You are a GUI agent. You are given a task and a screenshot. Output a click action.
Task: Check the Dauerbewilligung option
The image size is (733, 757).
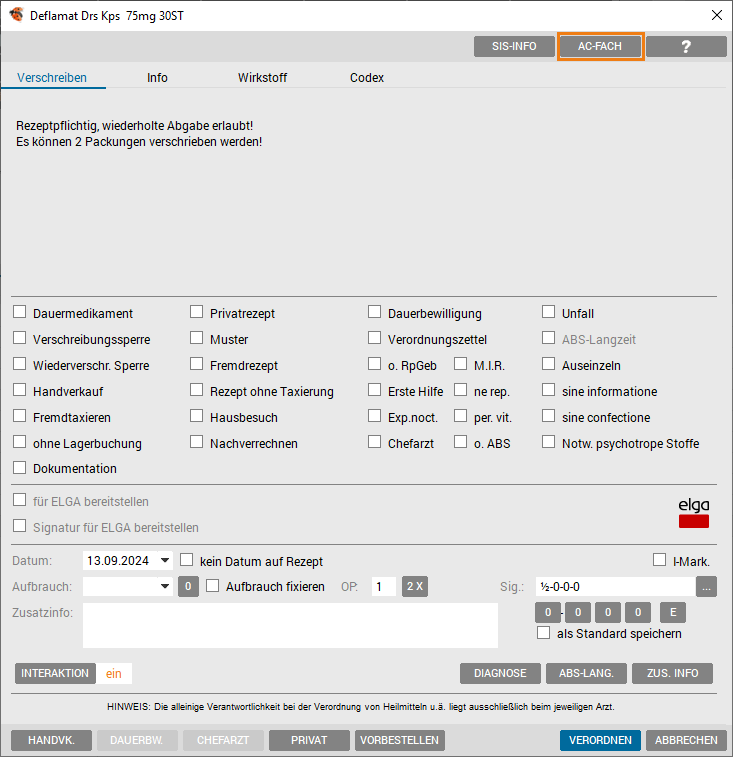pos(374,312)
